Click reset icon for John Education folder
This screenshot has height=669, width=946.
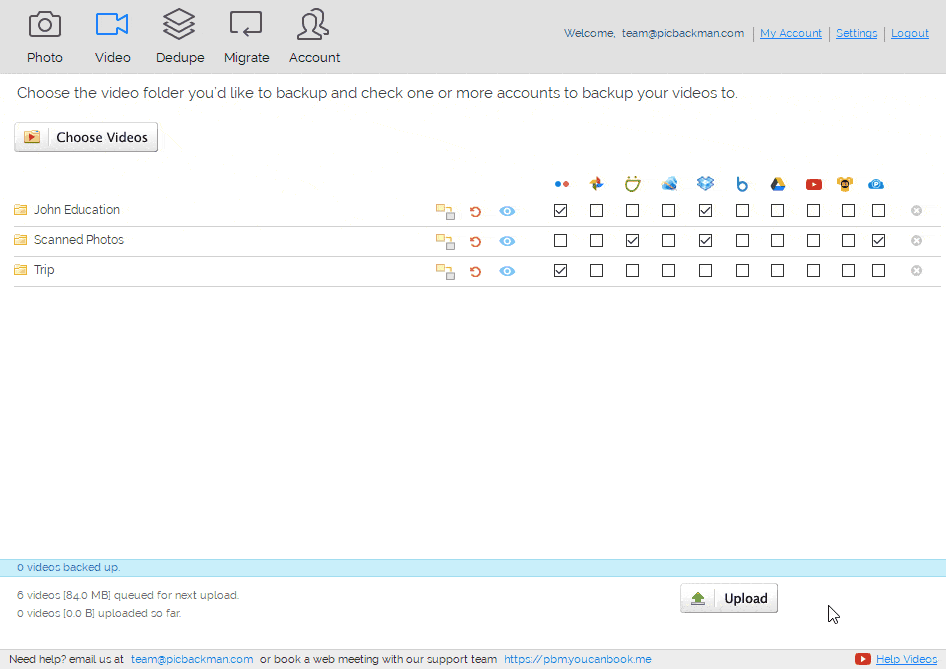475,211
